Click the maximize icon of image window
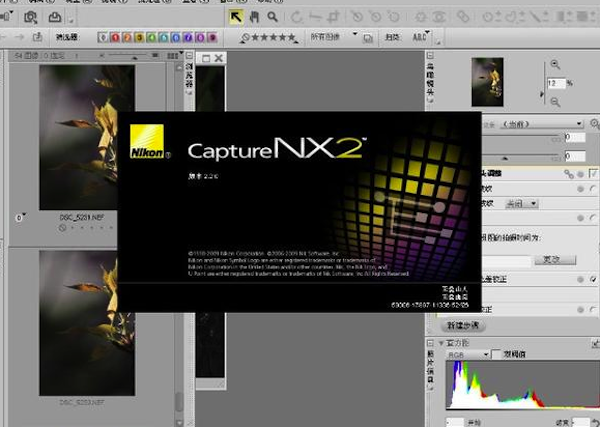Image resolution: width=600 pixels, height=427 pixels. (x=206, y=58)
